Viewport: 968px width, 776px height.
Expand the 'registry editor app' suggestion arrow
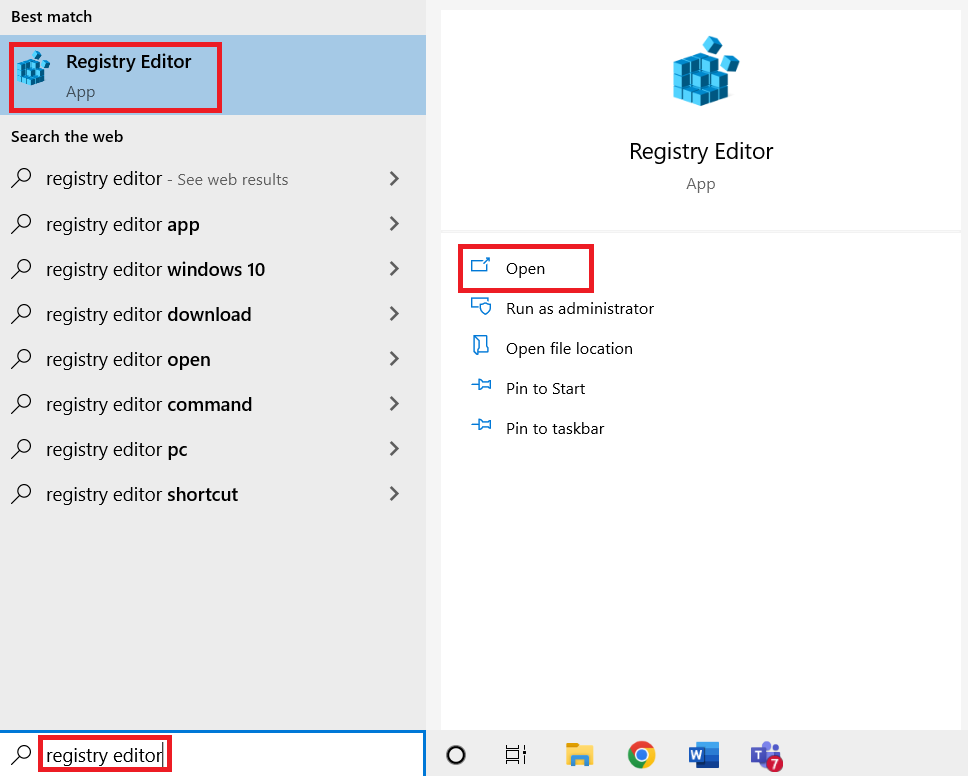point(394,224)
